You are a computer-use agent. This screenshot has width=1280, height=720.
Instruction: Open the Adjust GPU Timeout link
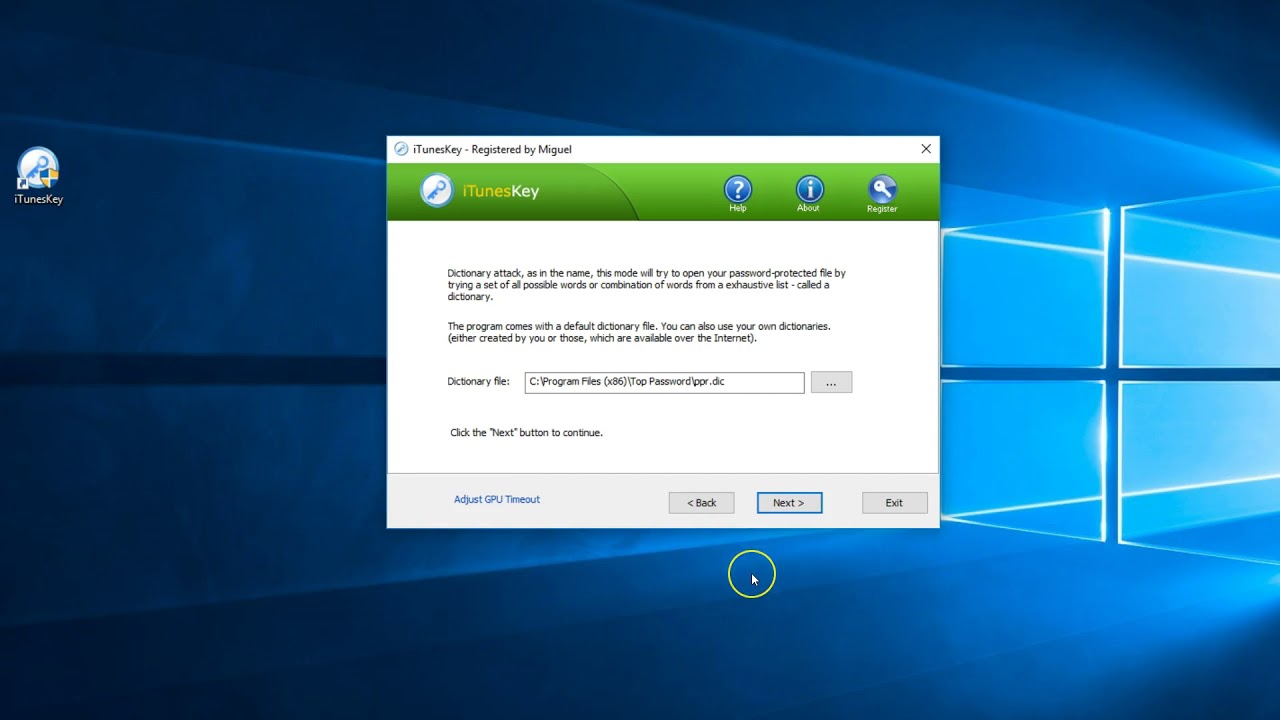497,499
